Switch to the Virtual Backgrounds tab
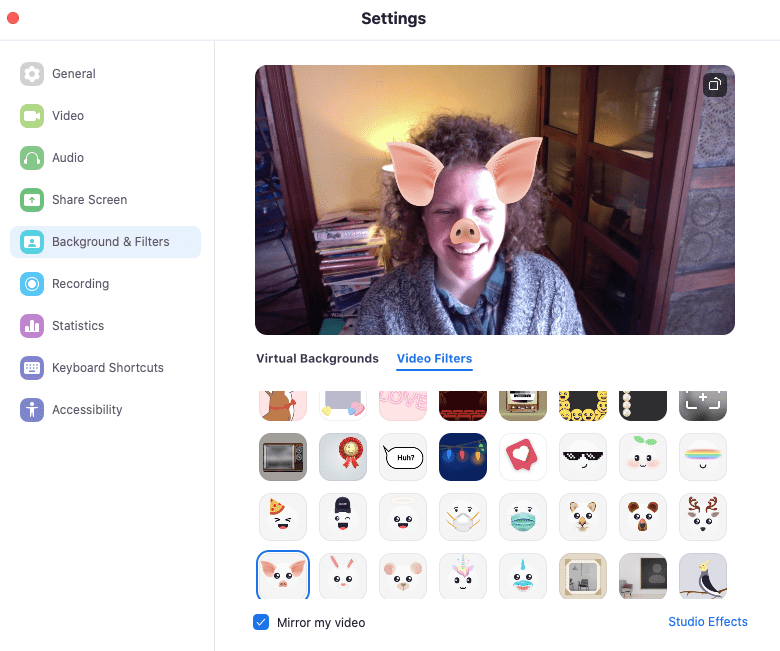The height and width of the screenshot is (651, 780). [317, 359]
